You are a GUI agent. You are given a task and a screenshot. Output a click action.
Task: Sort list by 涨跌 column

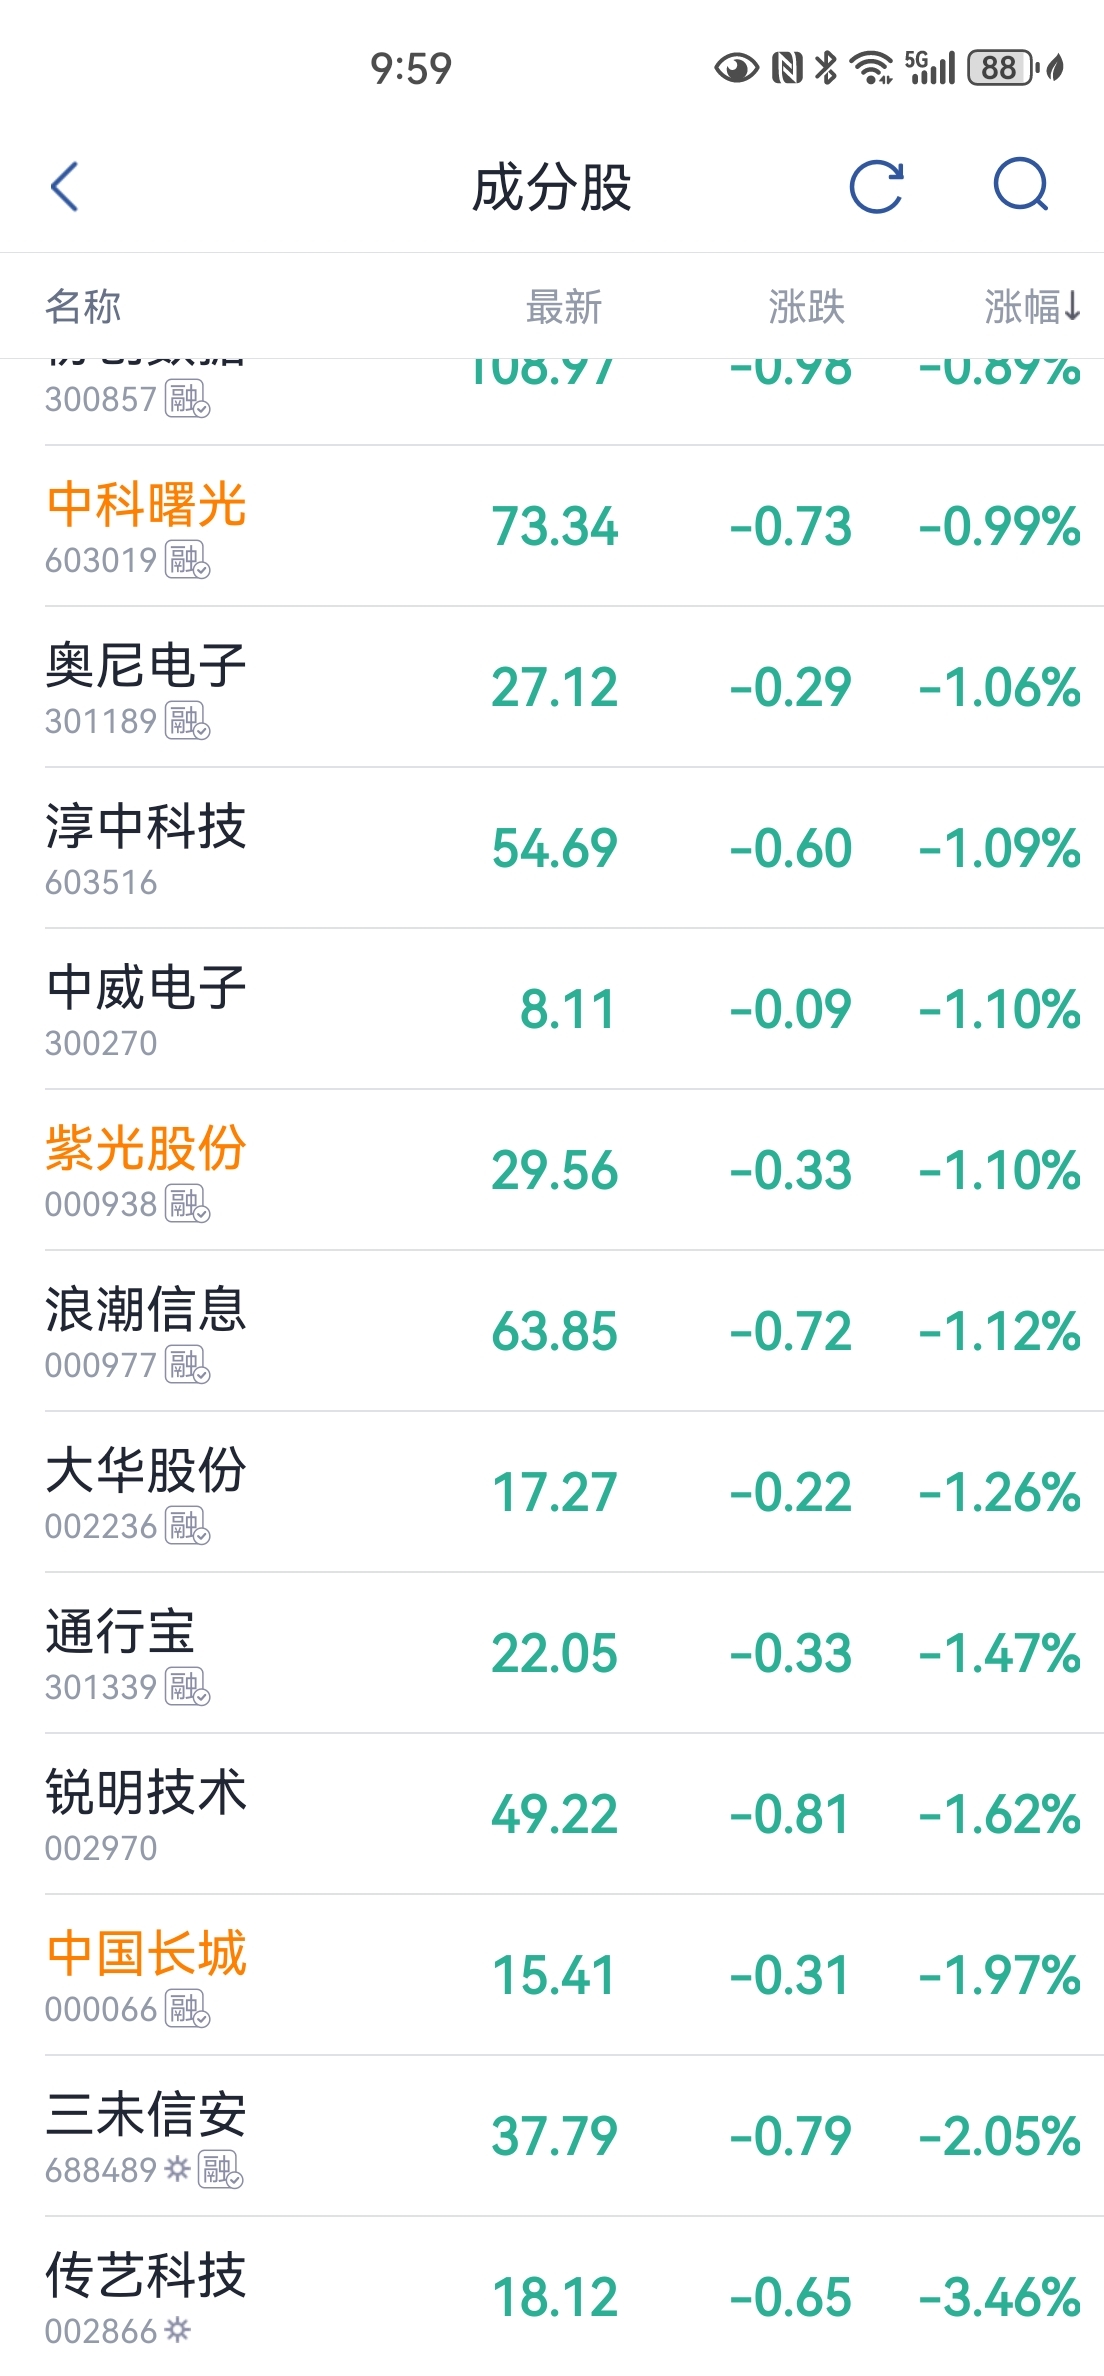coord(806,307)
